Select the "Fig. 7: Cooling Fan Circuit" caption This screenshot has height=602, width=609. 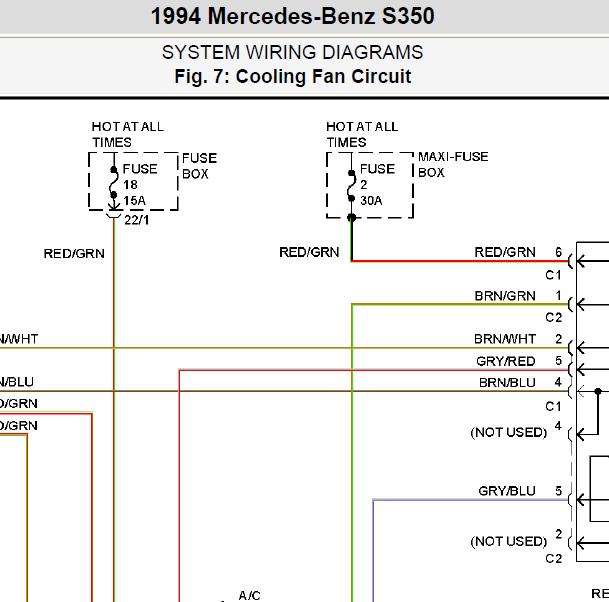click(x=292, y=77)
